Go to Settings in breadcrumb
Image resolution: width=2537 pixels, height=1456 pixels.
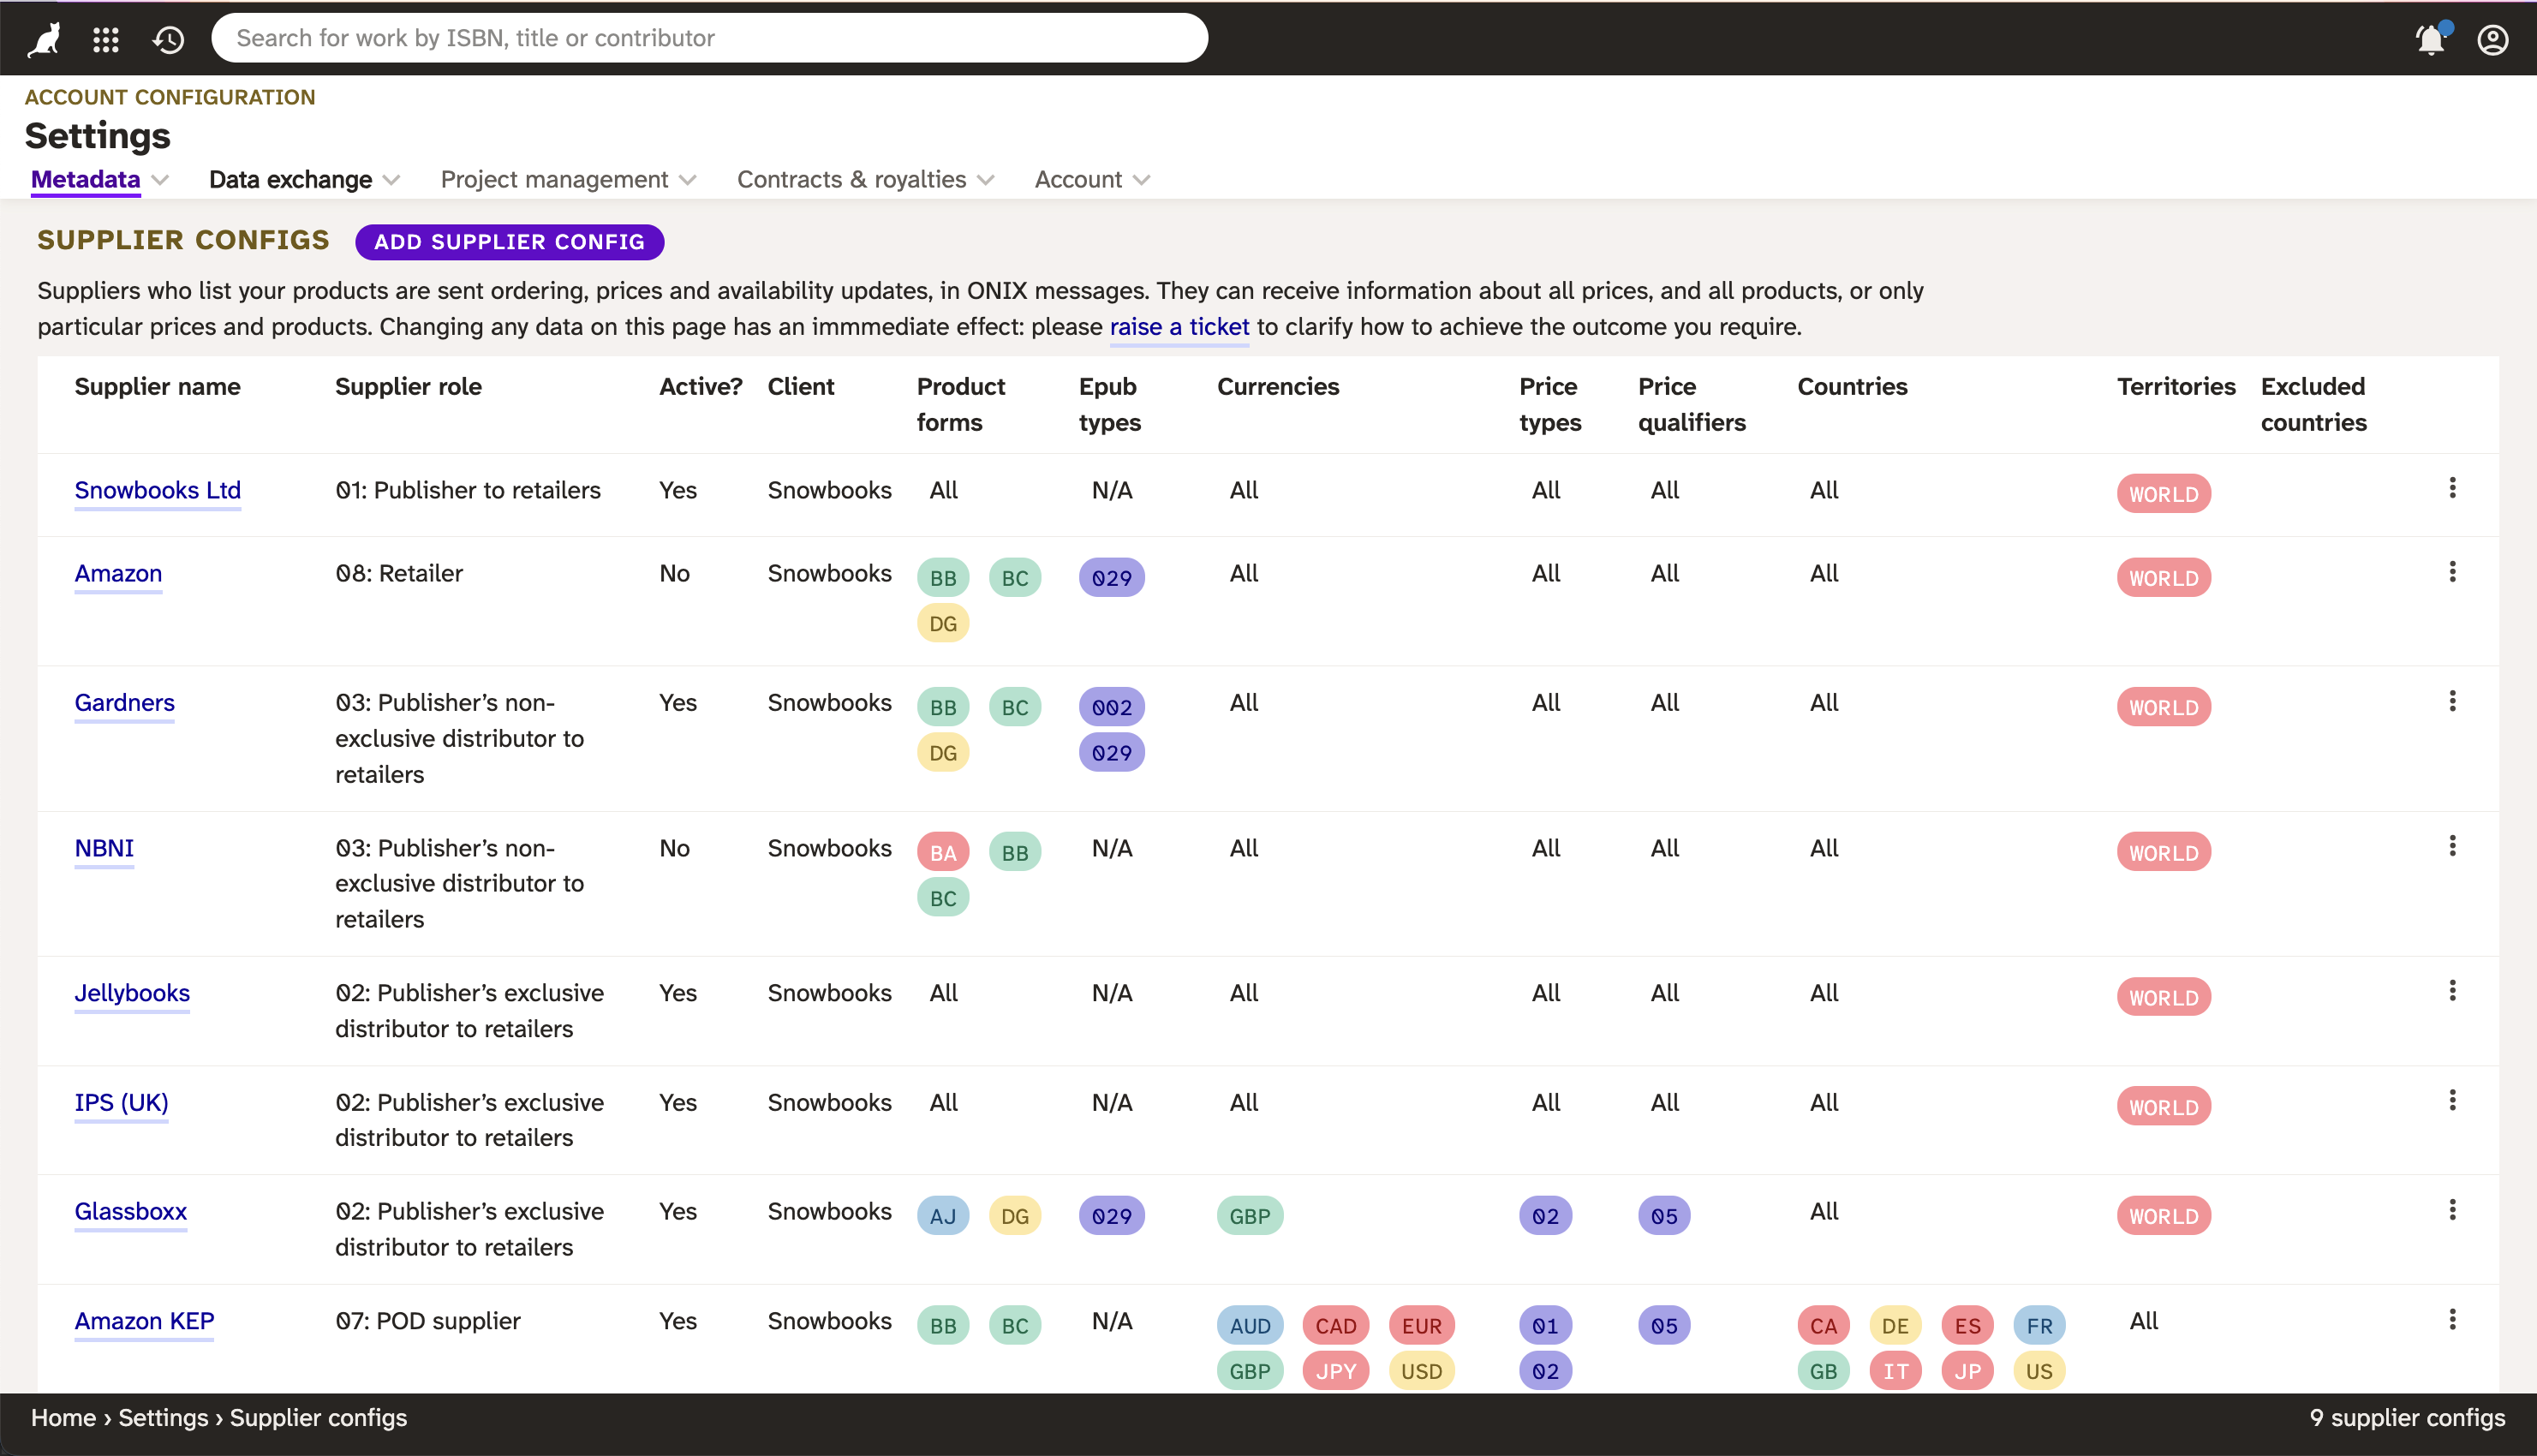tap(163, 1418)
